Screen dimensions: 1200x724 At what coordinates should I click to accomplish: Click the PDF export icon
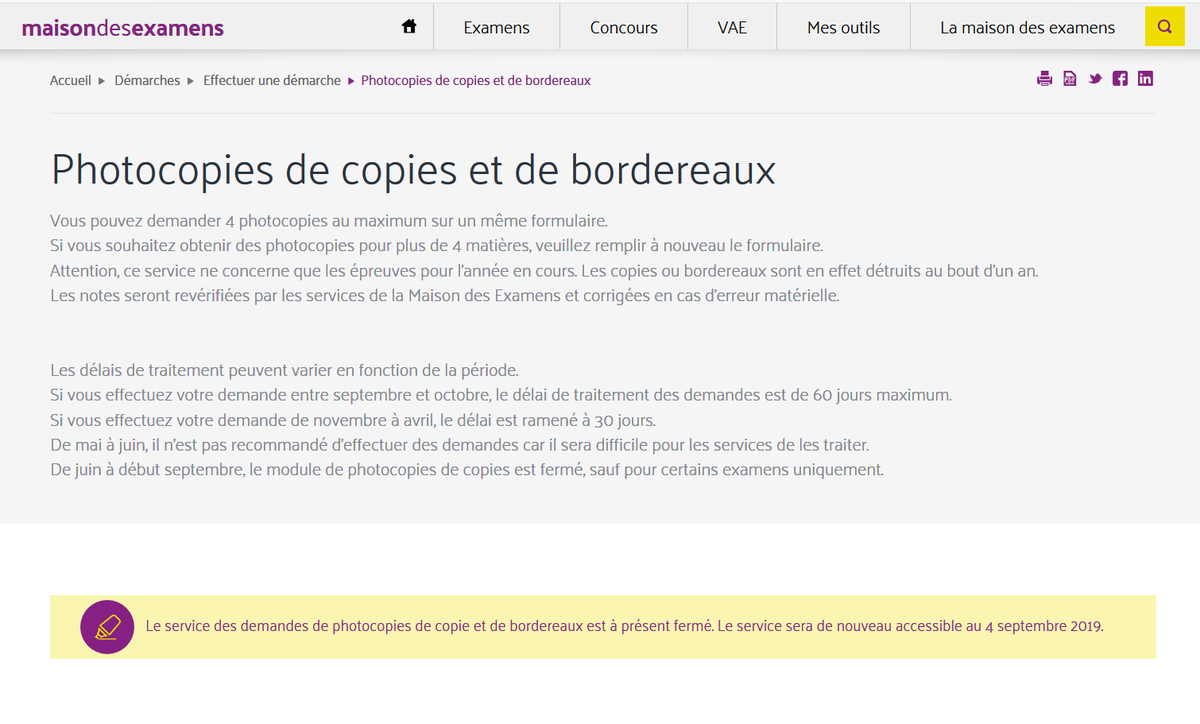[1070, 79]
